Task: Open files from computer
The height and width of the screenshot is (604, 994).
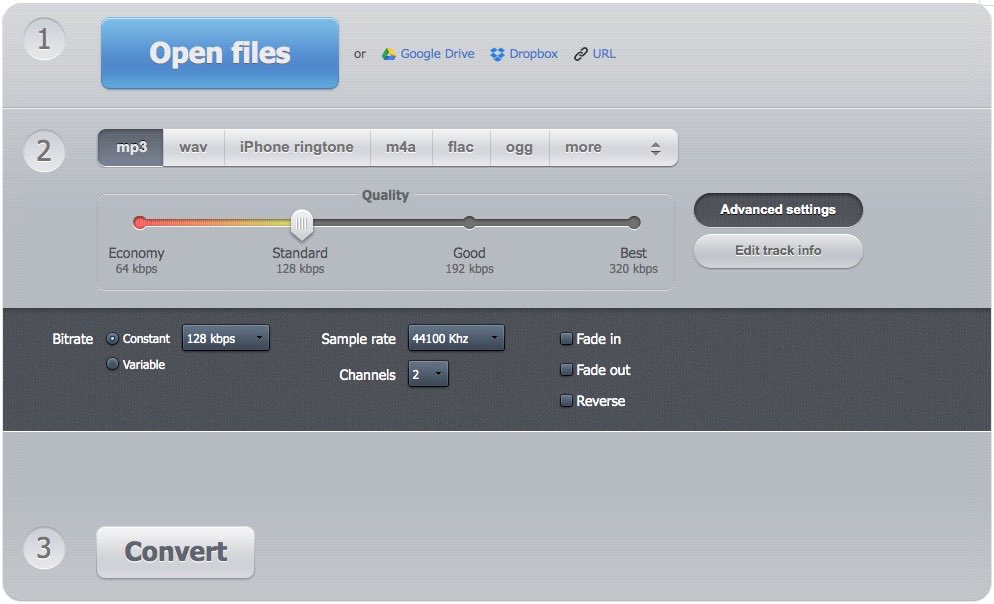Action: (x=219, y=53)
